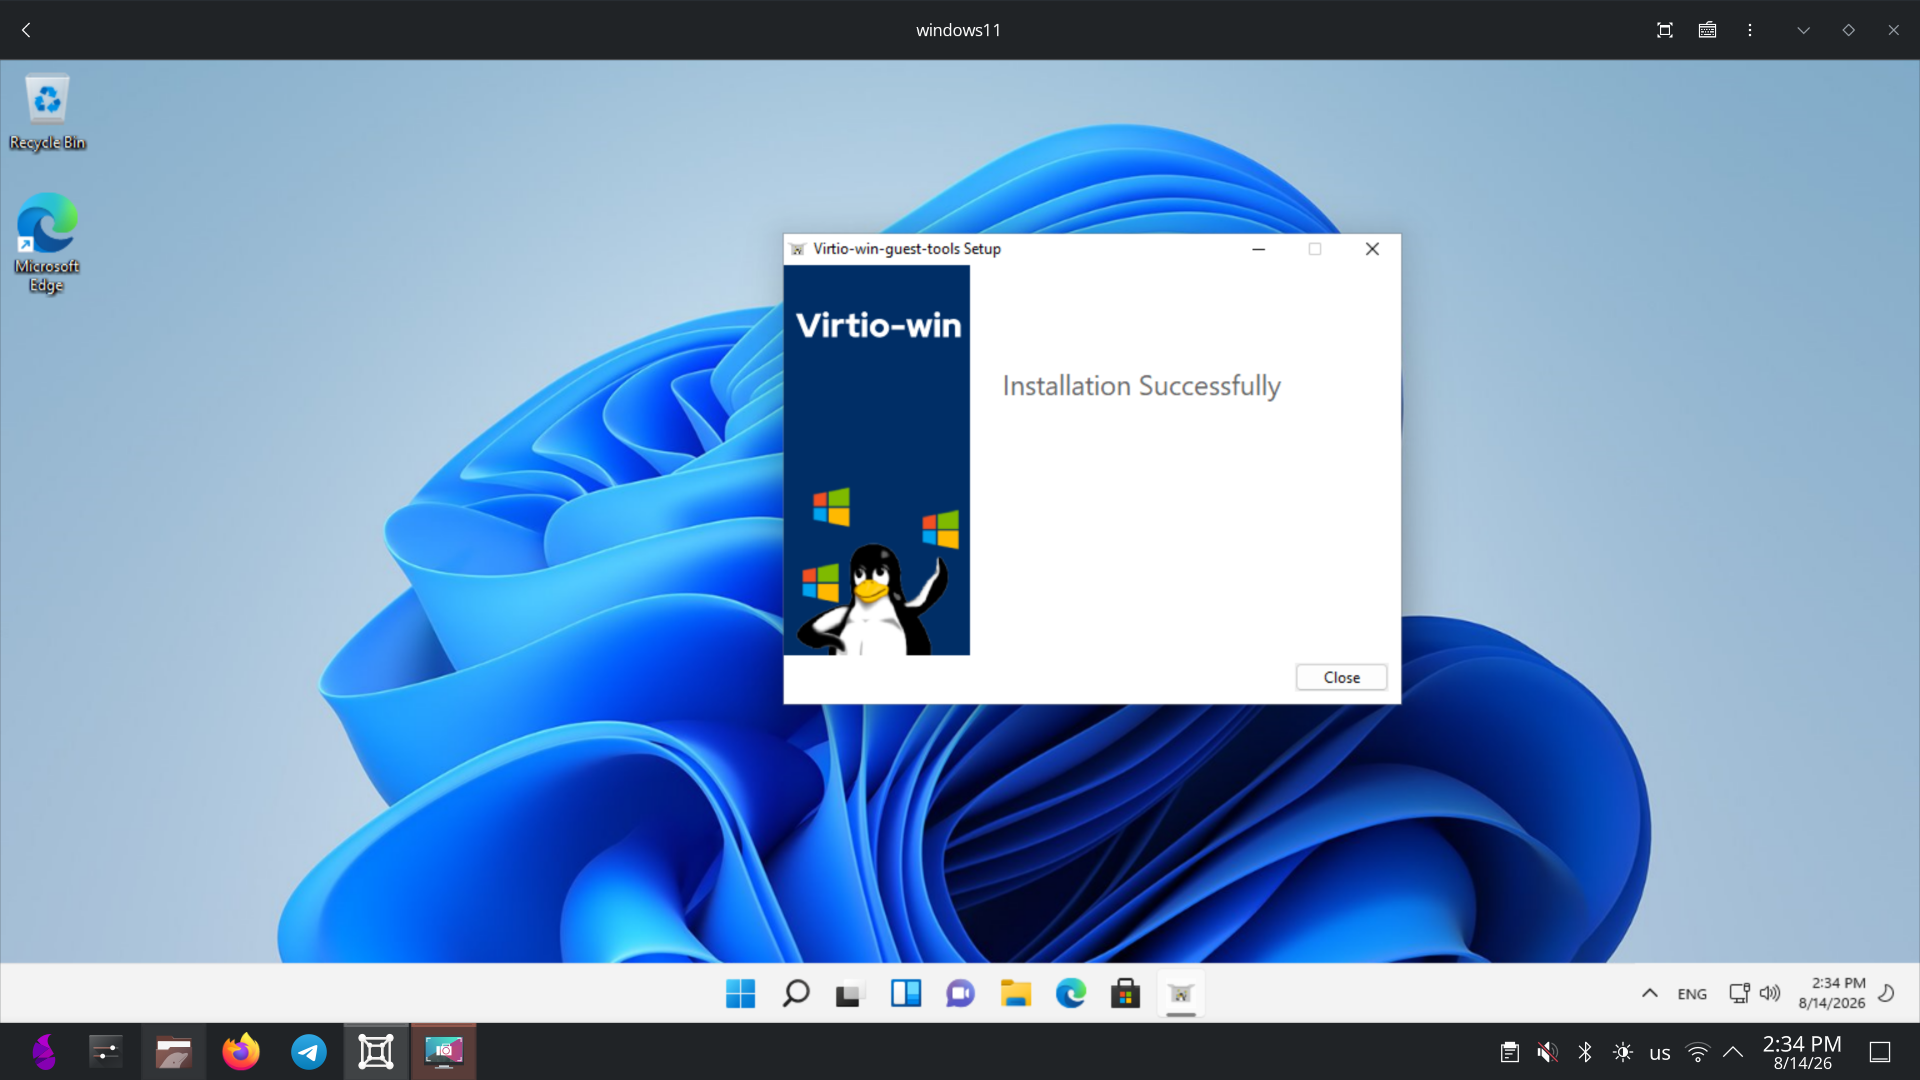Launch Chat from the Windows taskbar
Image resolution: width=1920 pixels, height=1080 pixels.
click(960, 993)
